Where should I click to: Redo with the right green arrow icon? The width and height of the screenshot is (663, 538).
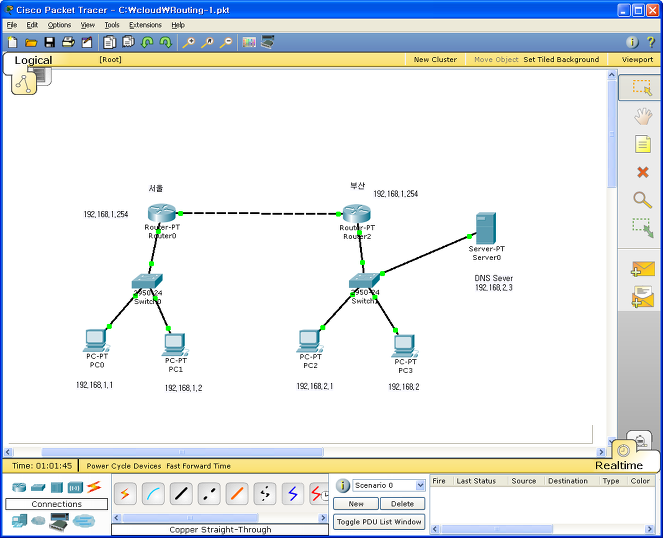[166, 42]
